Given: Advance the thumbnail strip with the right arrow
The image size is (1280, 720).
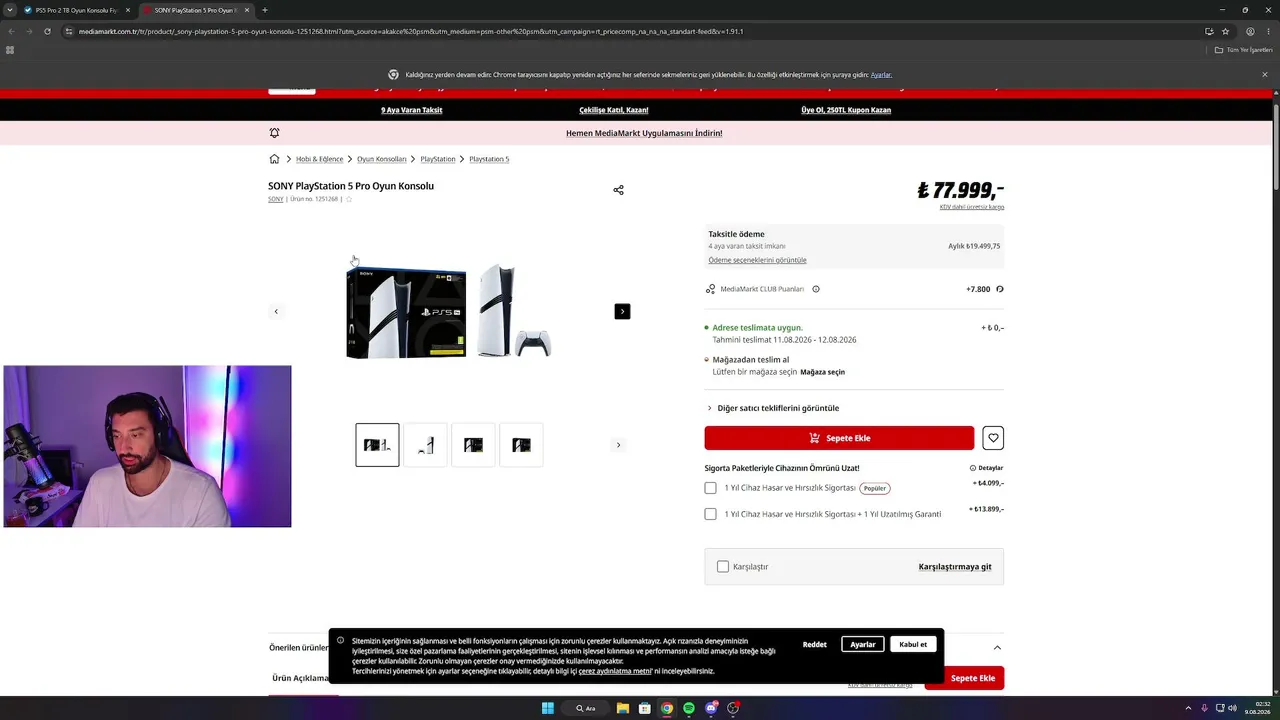Looking at the screenshot, I should pos(618,445).
